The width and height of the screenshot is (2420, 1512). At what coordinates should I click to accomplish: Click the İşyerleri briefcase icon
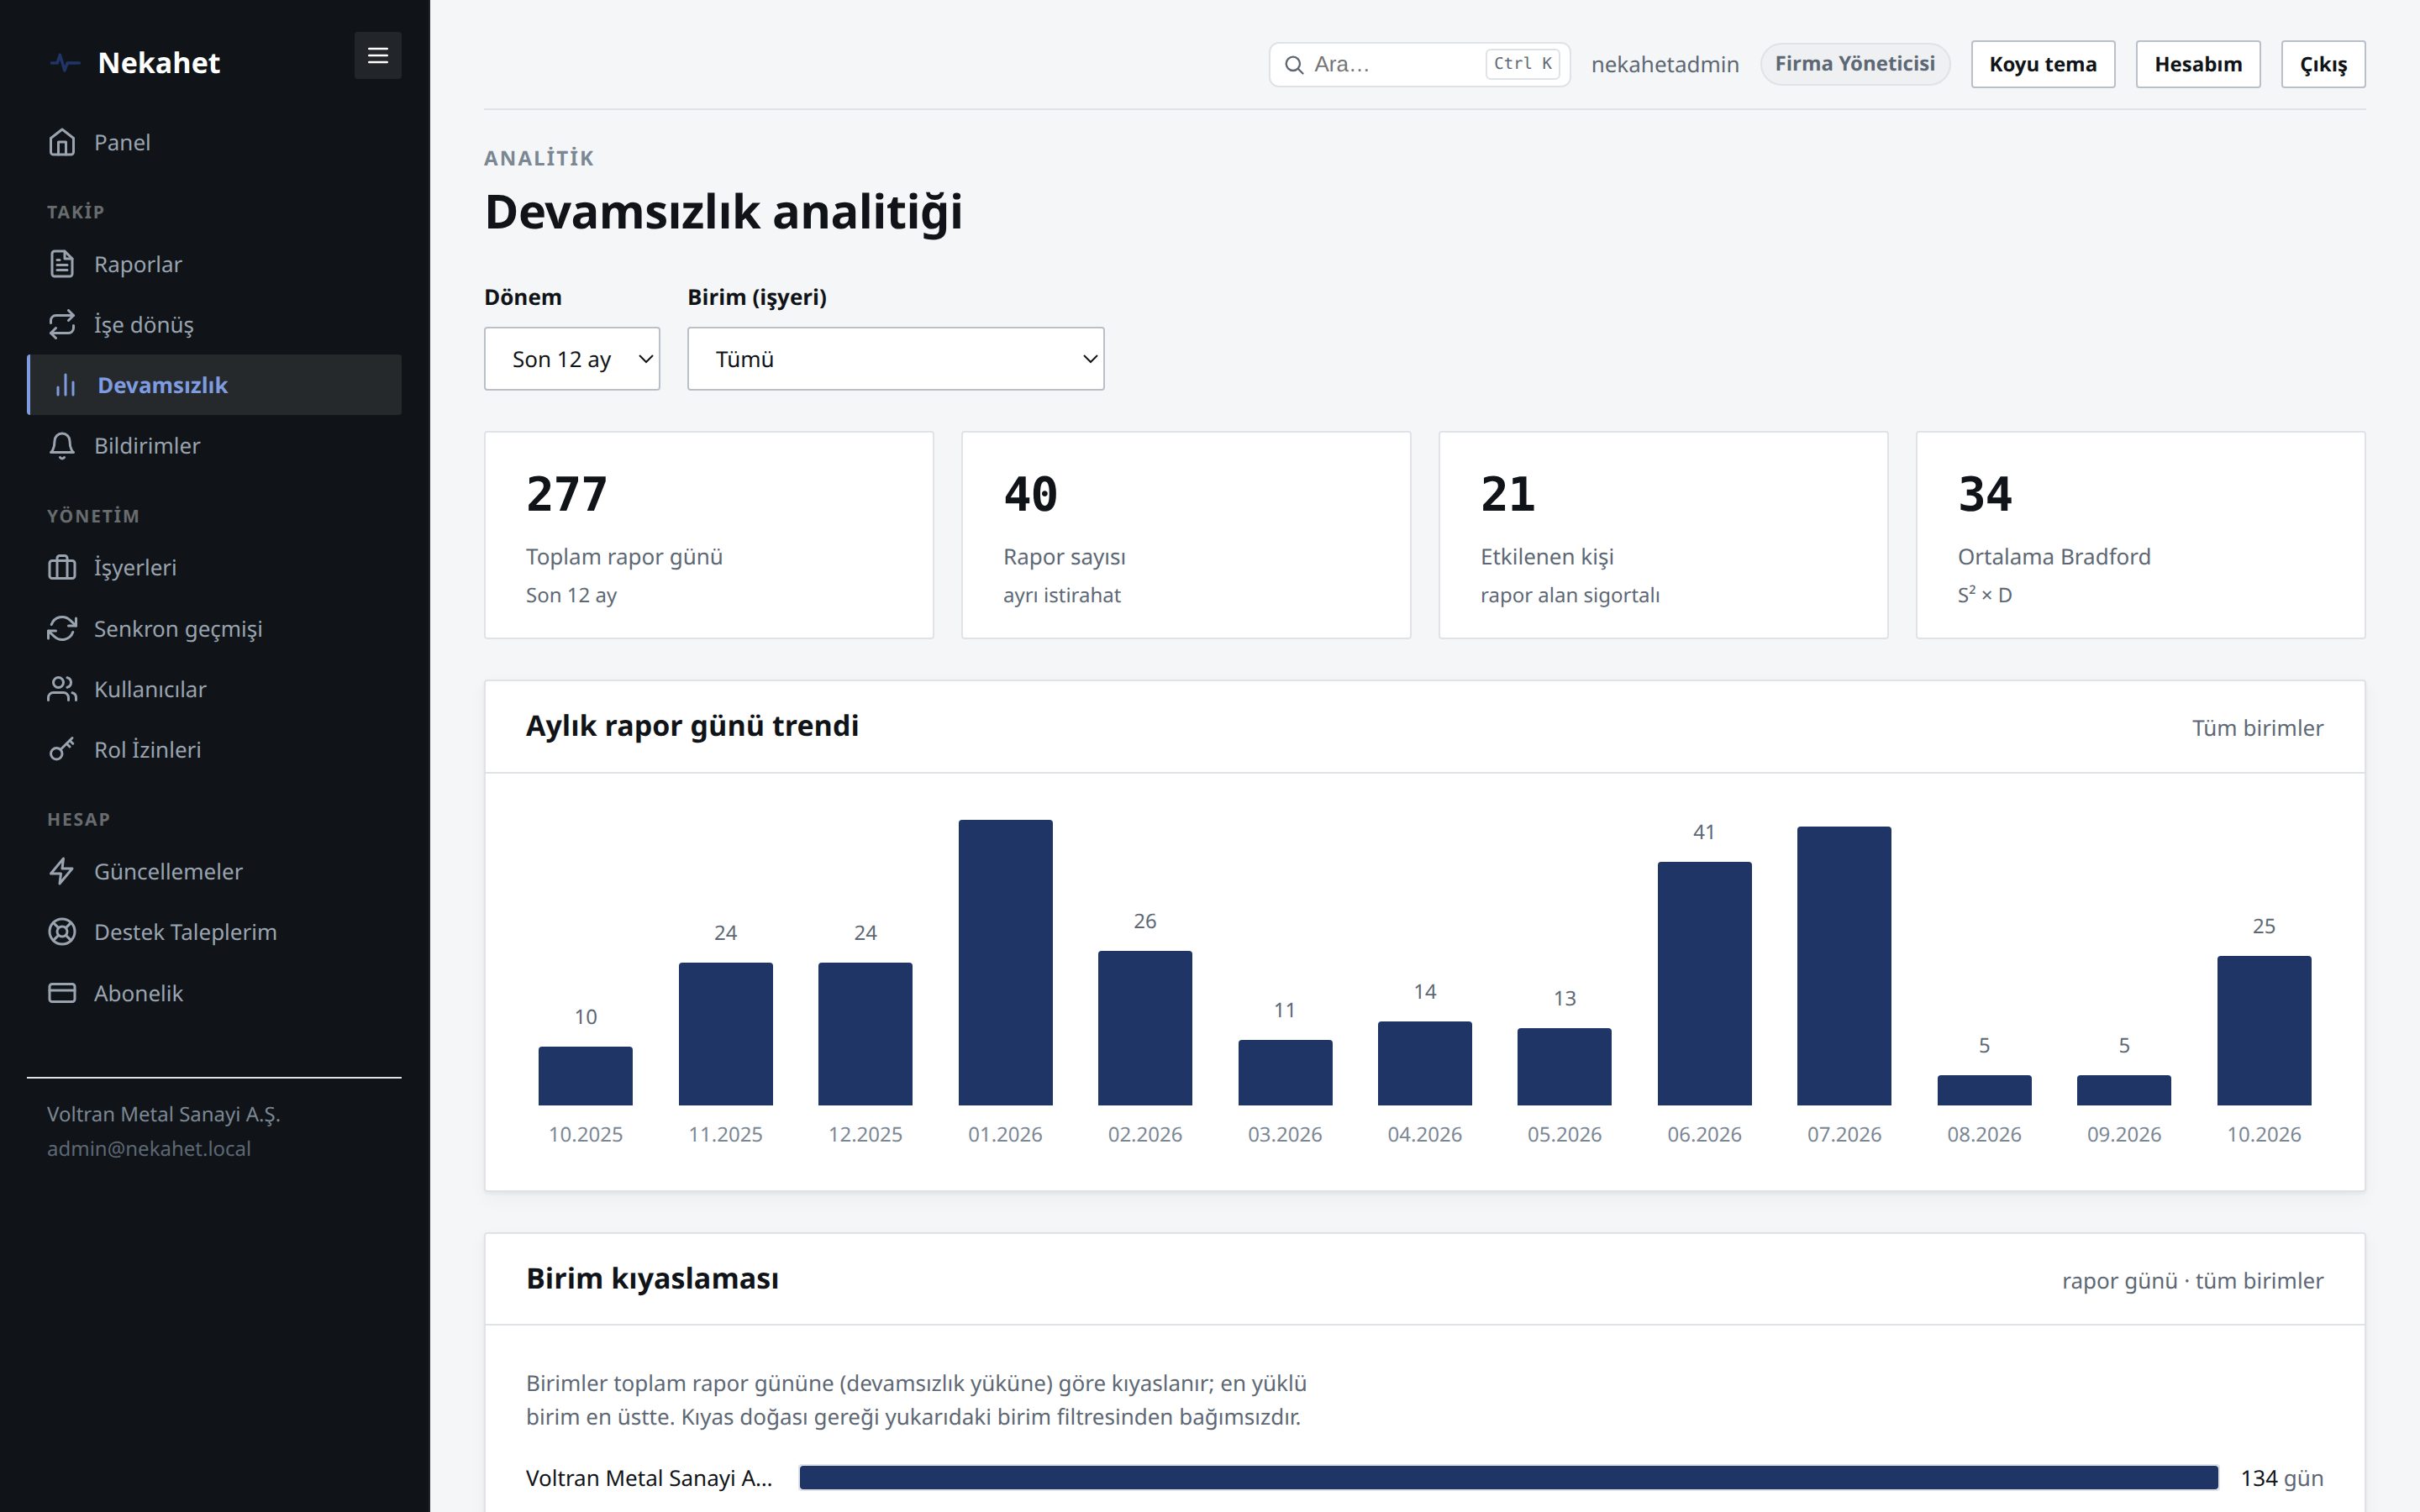pyautogui.click(x=62, y=568)
